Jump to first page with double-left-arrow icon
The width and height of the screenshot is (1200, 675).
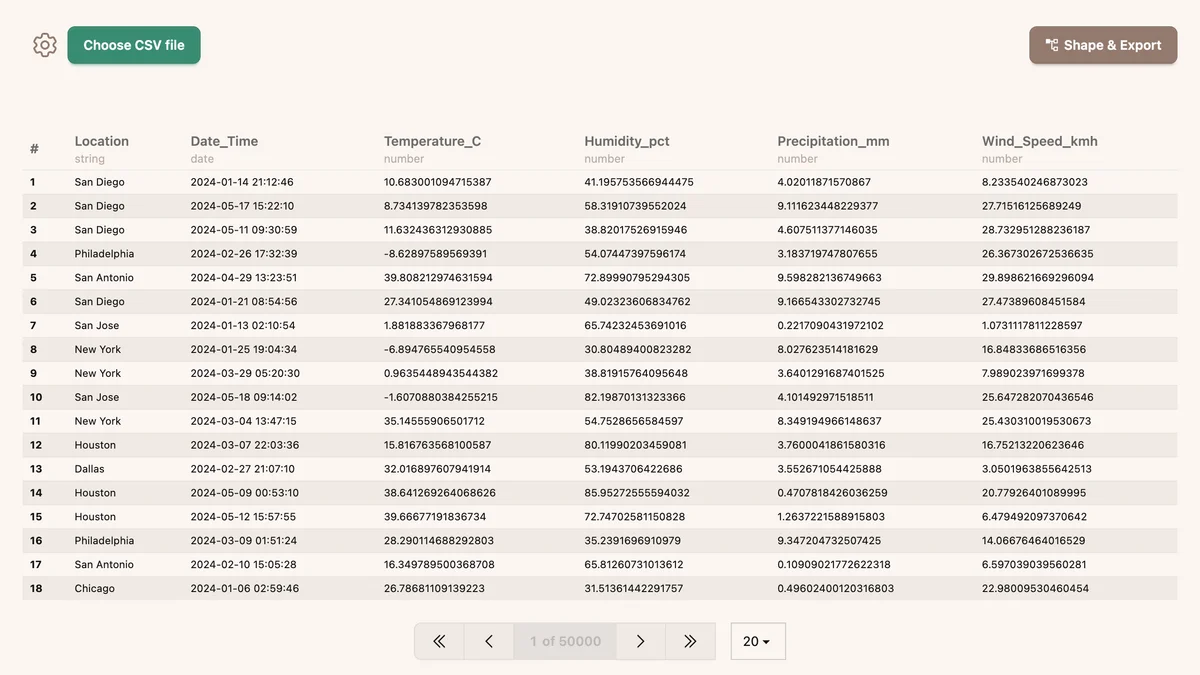(x=439, y=641)
